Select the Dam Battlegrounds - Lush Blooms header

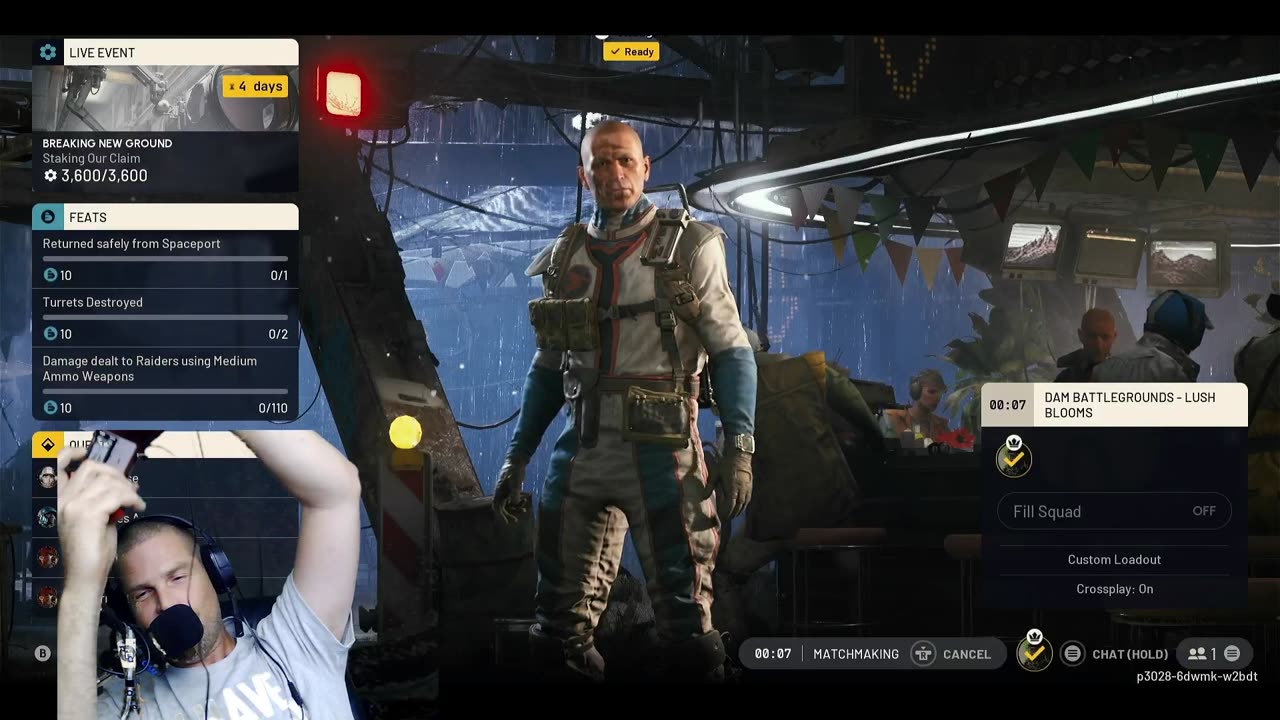coord(1114,405)
